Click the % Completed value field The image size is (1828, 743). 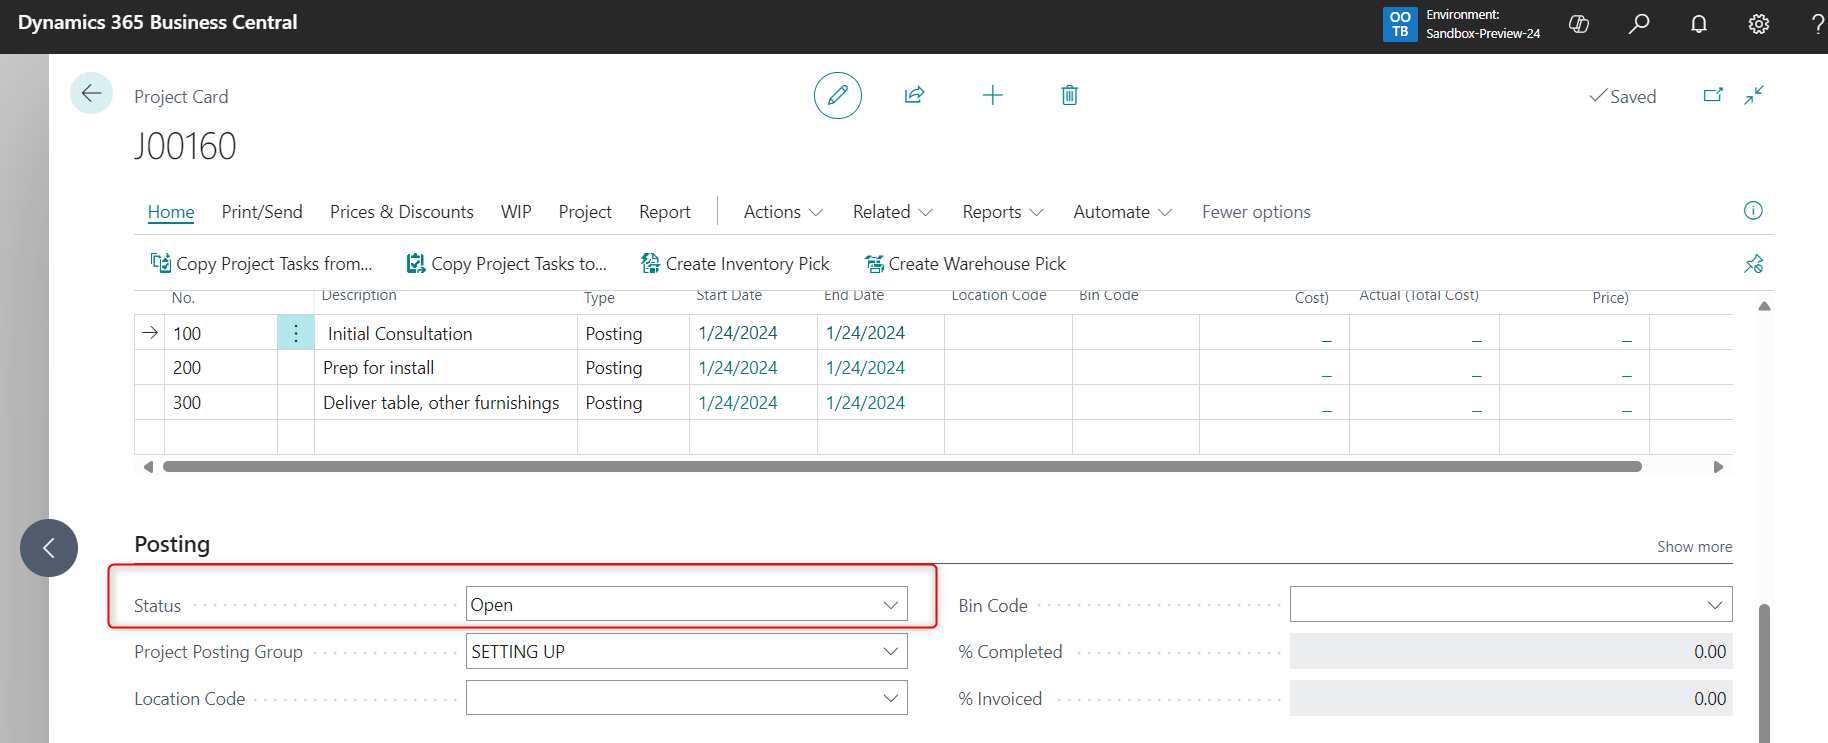1511,651
